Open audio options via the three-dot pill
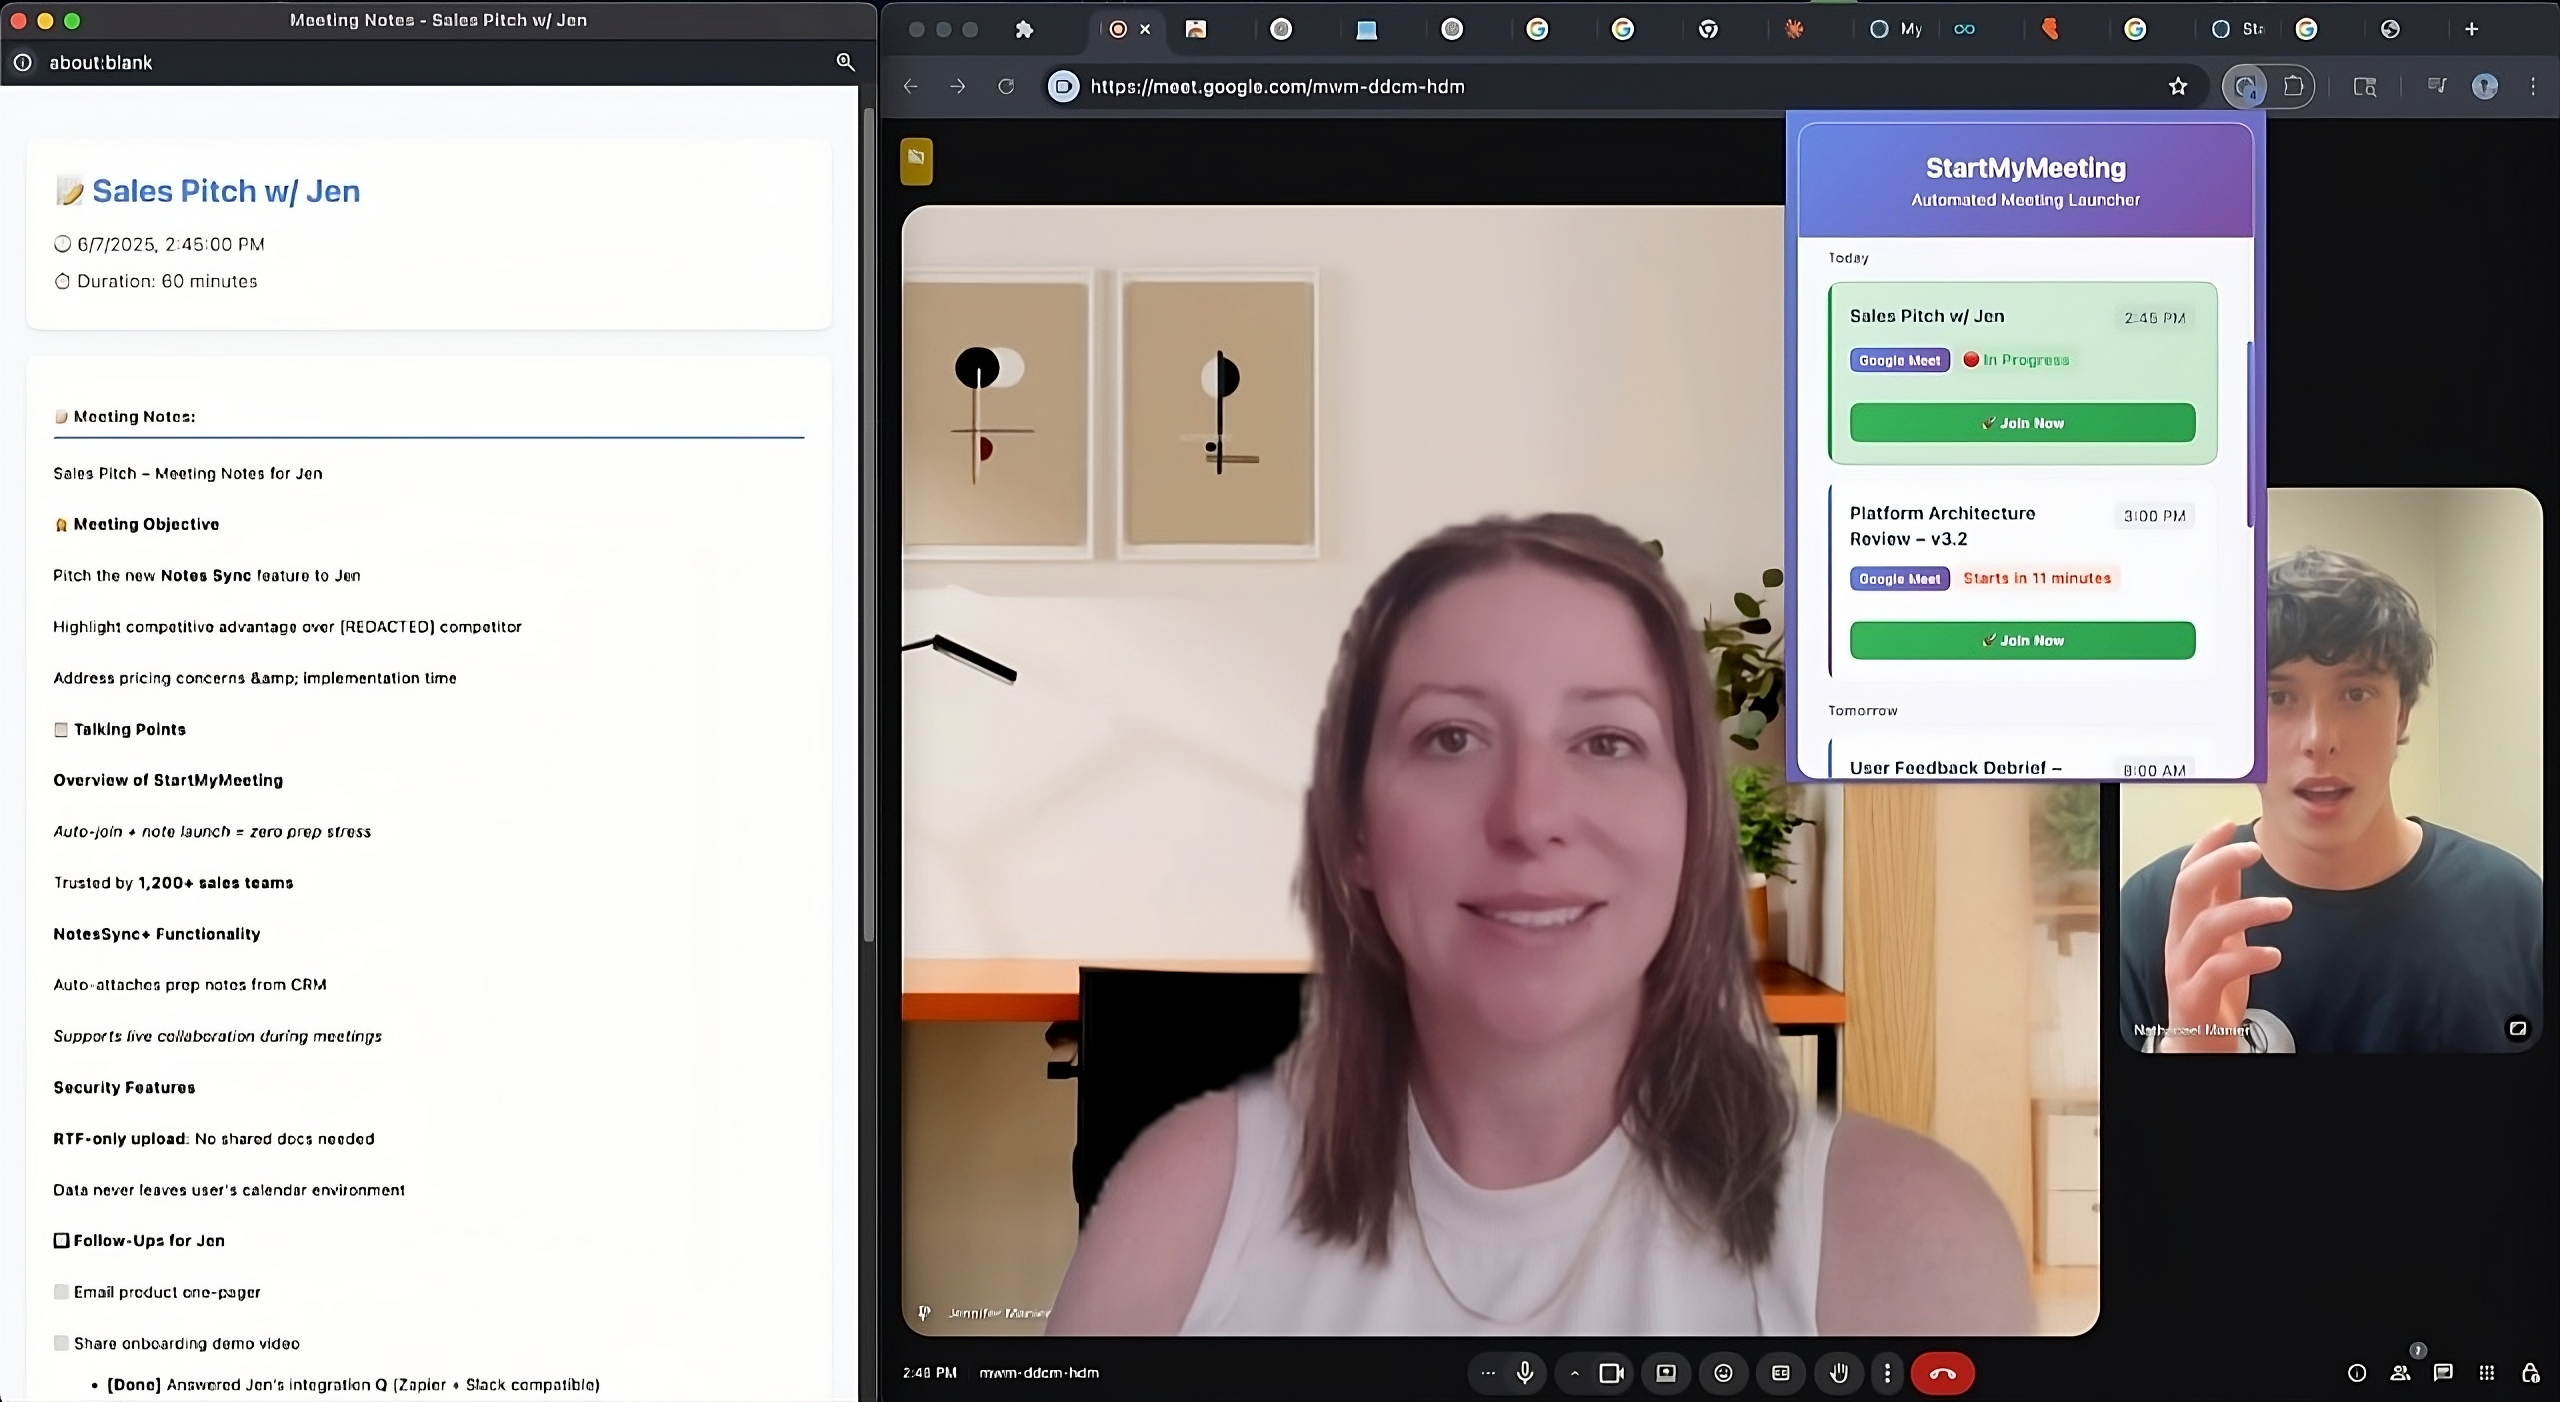Image resolution: width=2560 pixels, height=1402 pixels. click(x=1487, y=1373)
